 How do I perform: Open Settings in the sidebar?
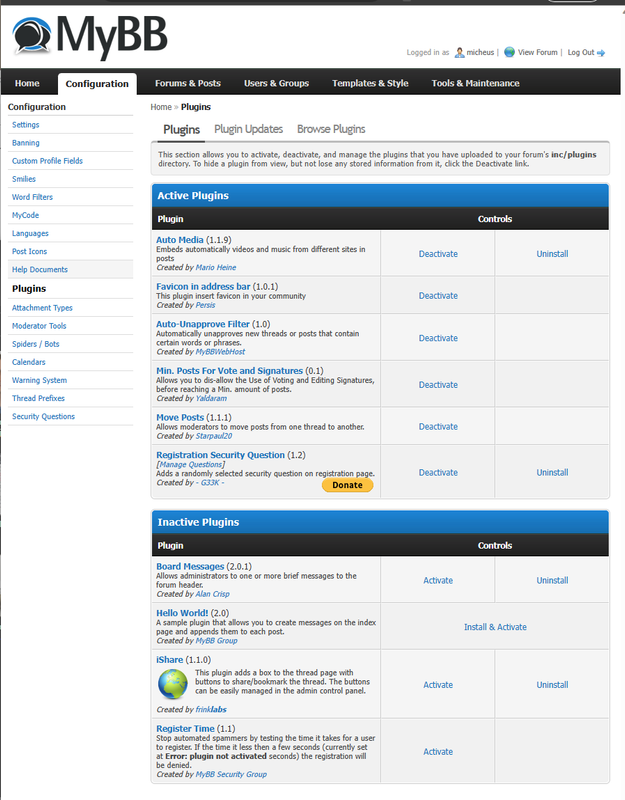coord(26,125)
